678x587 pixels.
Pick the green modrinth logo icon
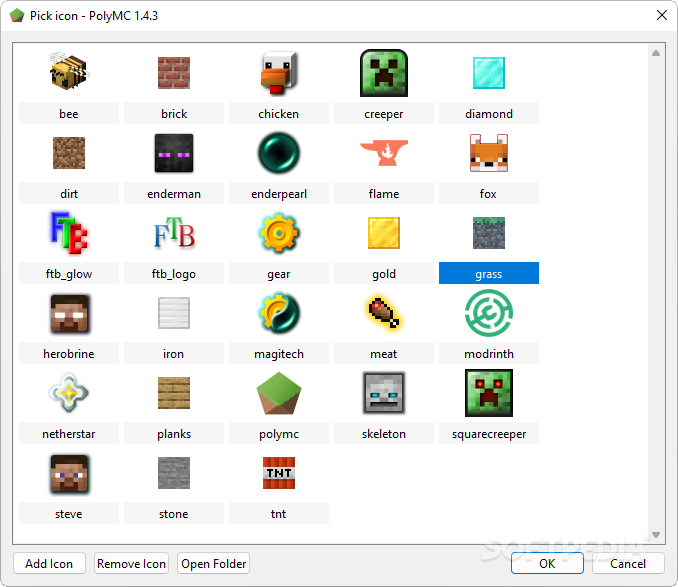(489, 313)
